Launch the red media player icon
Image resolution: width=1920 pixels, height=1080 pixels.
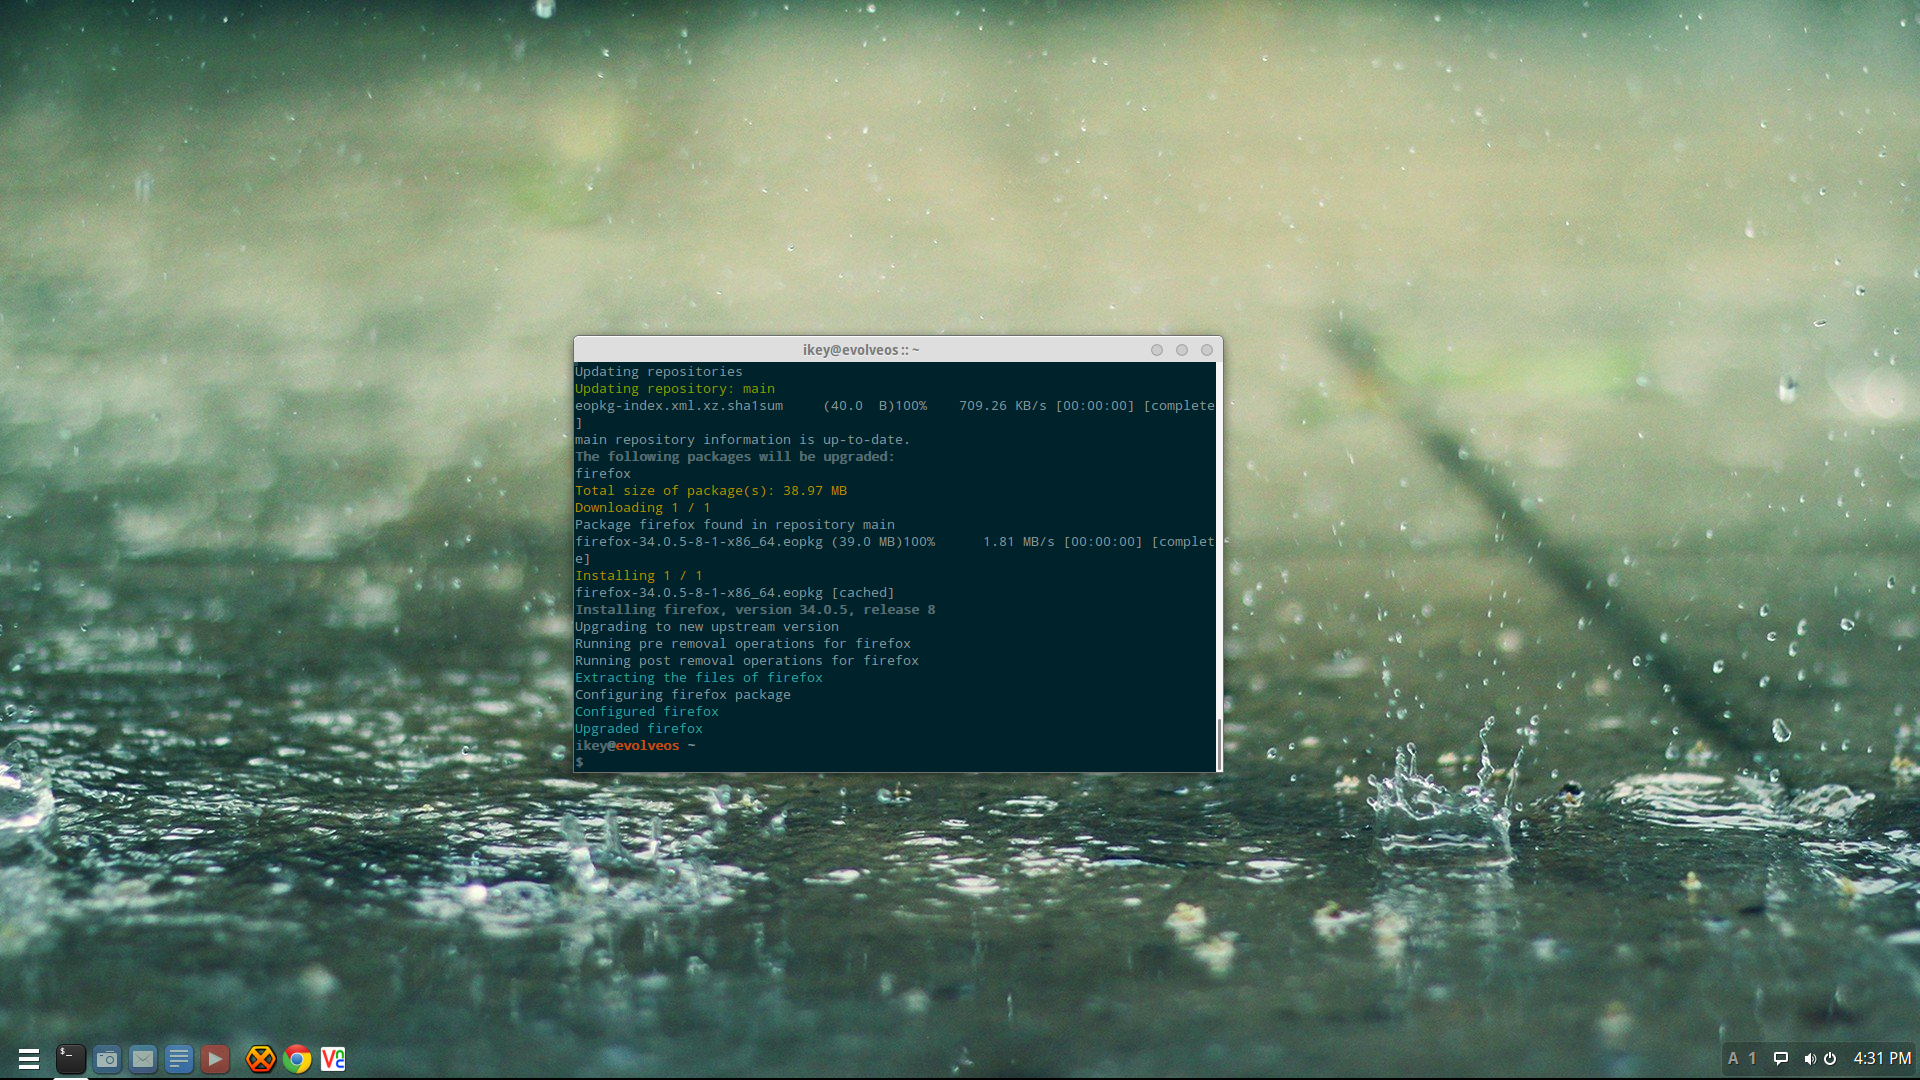(215, 1058)
